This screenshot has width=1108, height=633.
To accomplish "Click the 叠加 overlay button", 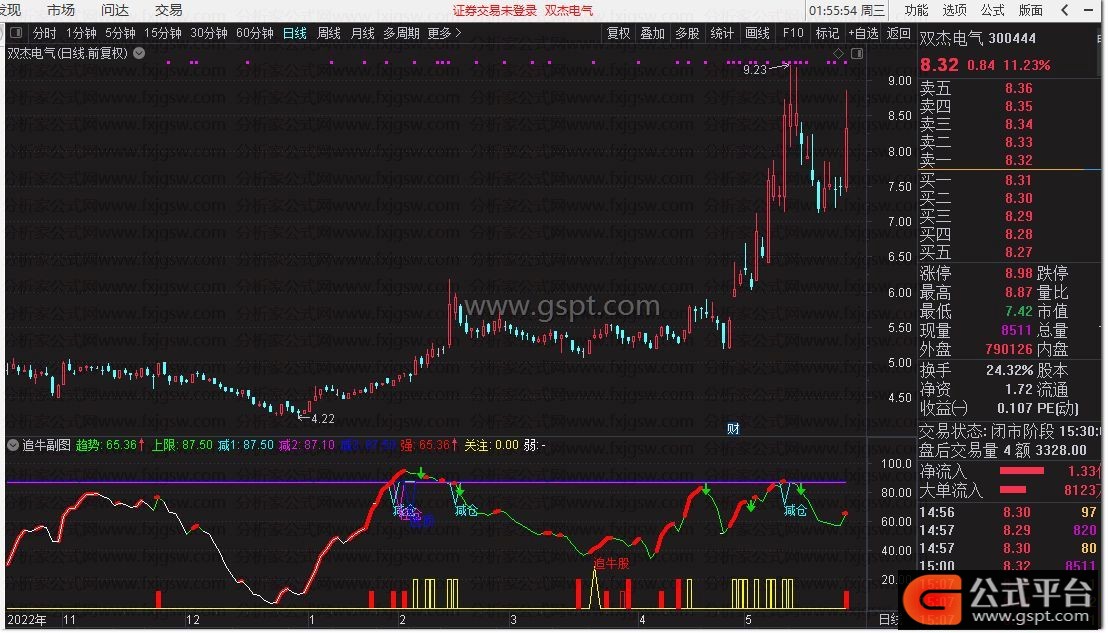I will coord(652,33).
